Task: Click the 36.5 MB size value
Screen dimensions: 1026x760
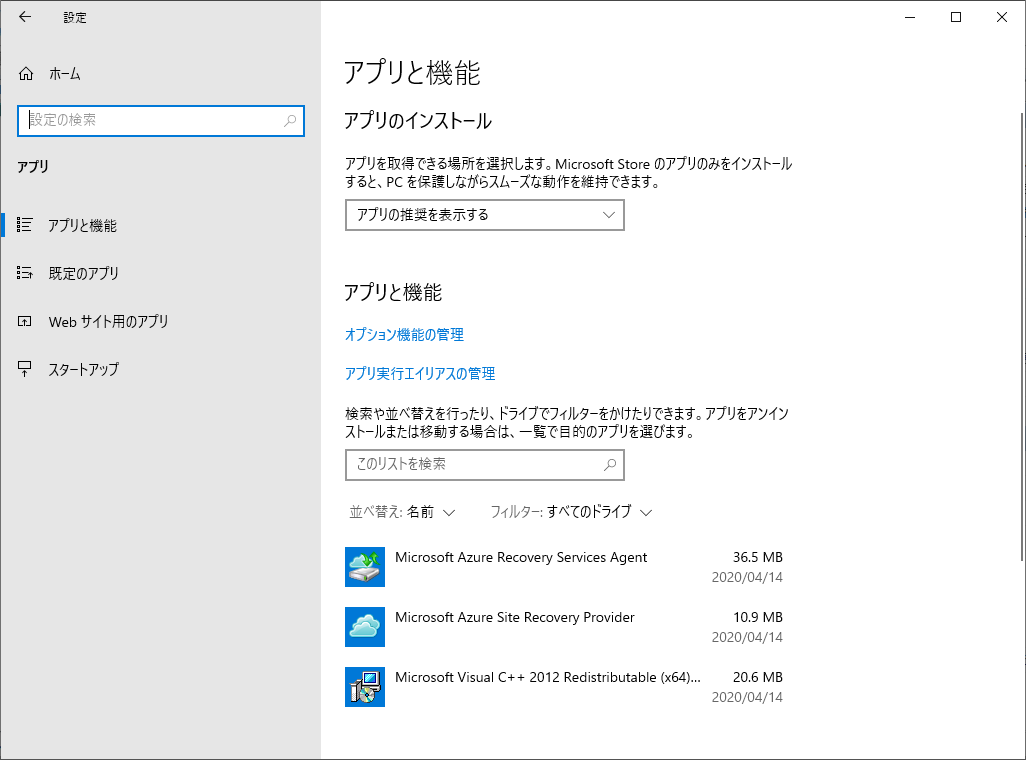Action: pos(758,557)
